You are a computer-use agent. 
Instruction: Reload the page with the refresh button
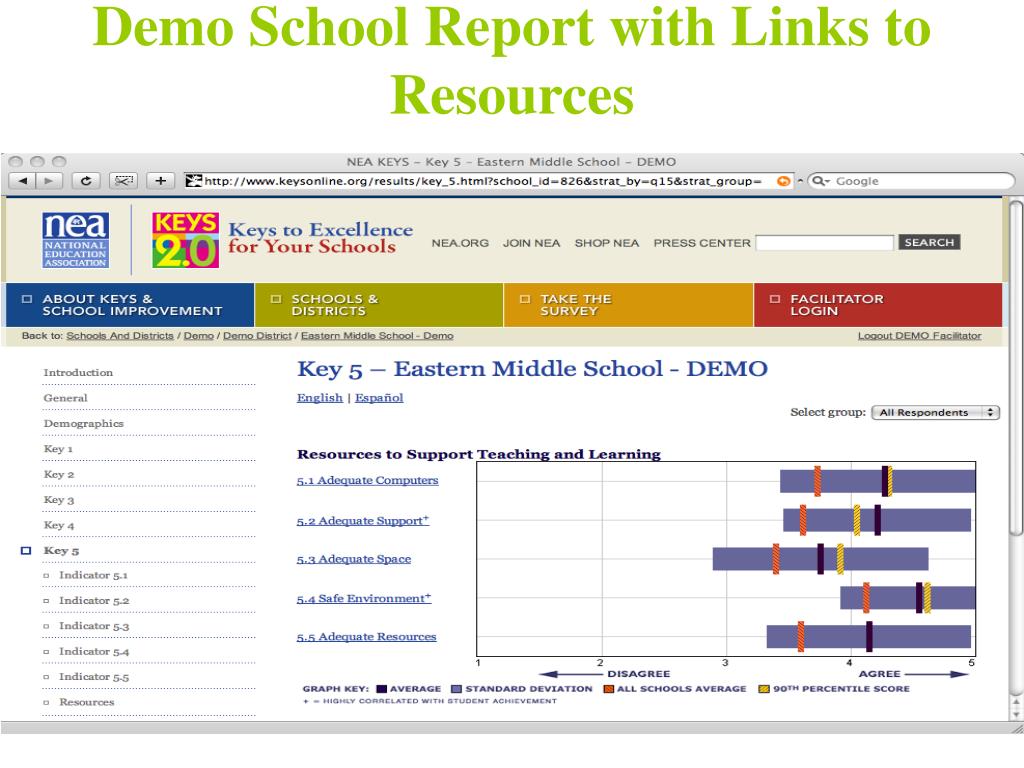(86, 181)
